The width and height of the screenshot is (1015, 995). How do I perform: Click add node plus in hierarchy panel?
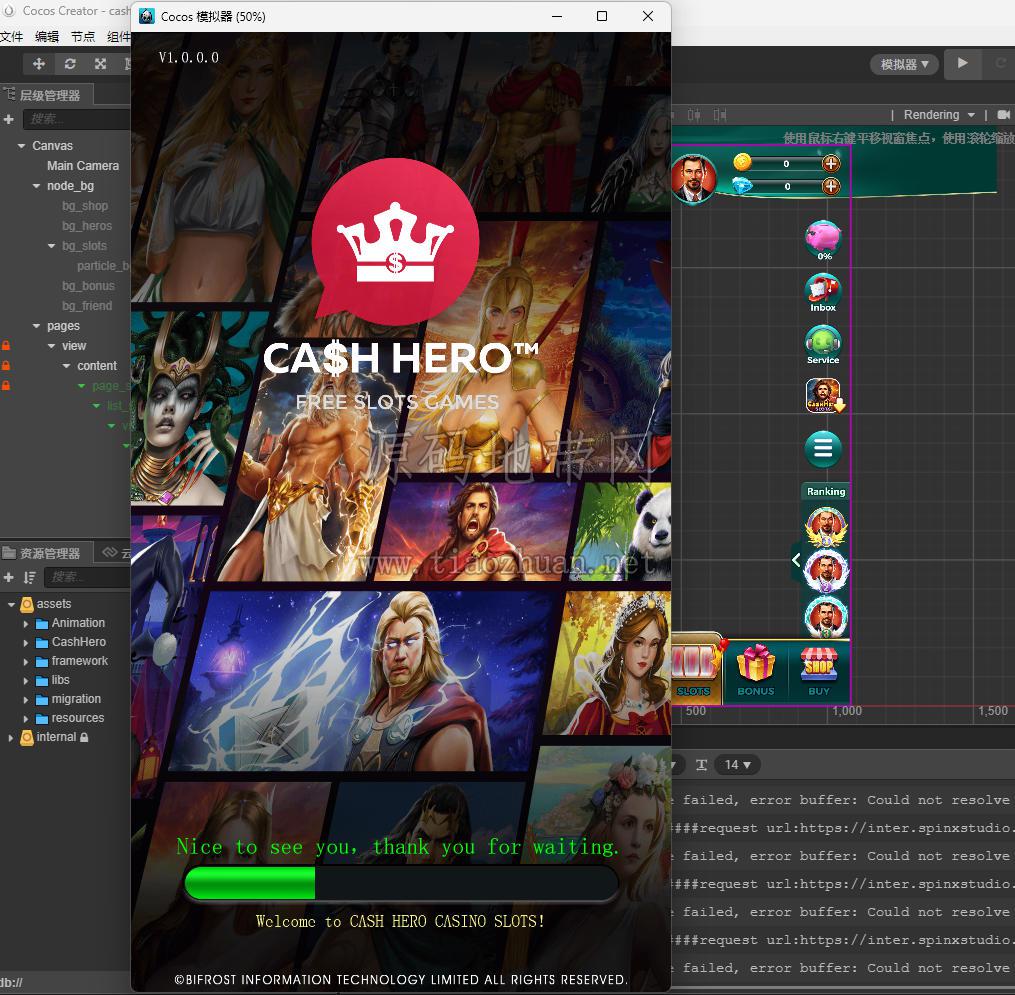[8, 119]
